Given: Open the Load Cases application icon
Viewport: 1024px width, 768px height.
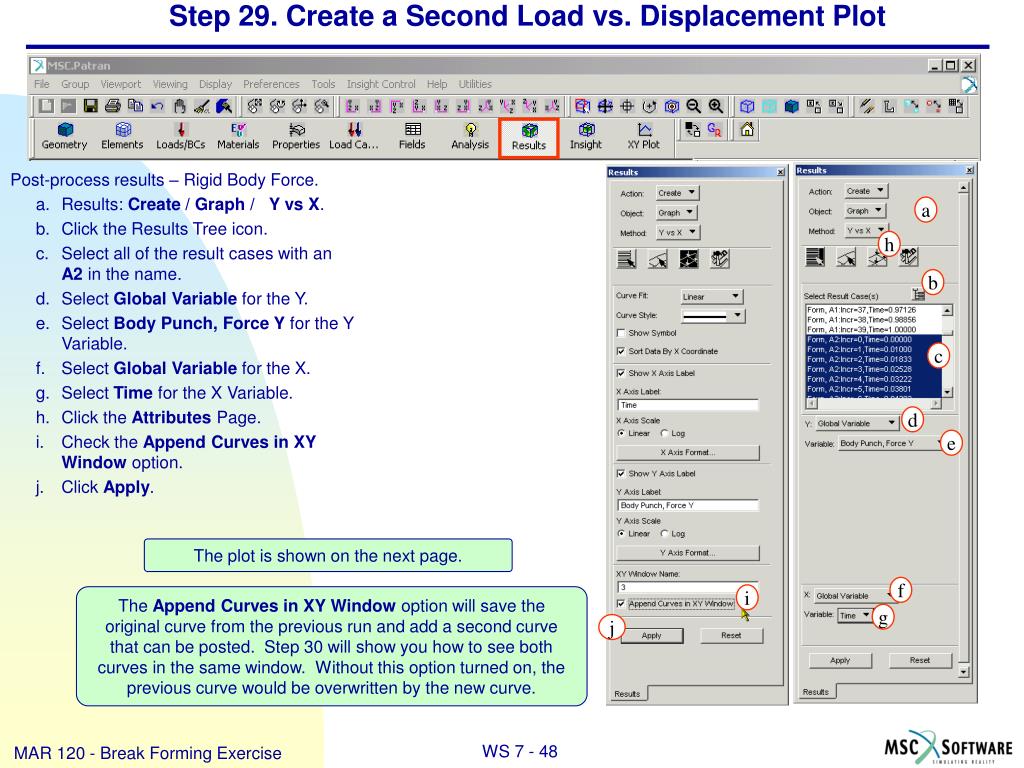Looking at the screenshot, I should click(353, 136).
